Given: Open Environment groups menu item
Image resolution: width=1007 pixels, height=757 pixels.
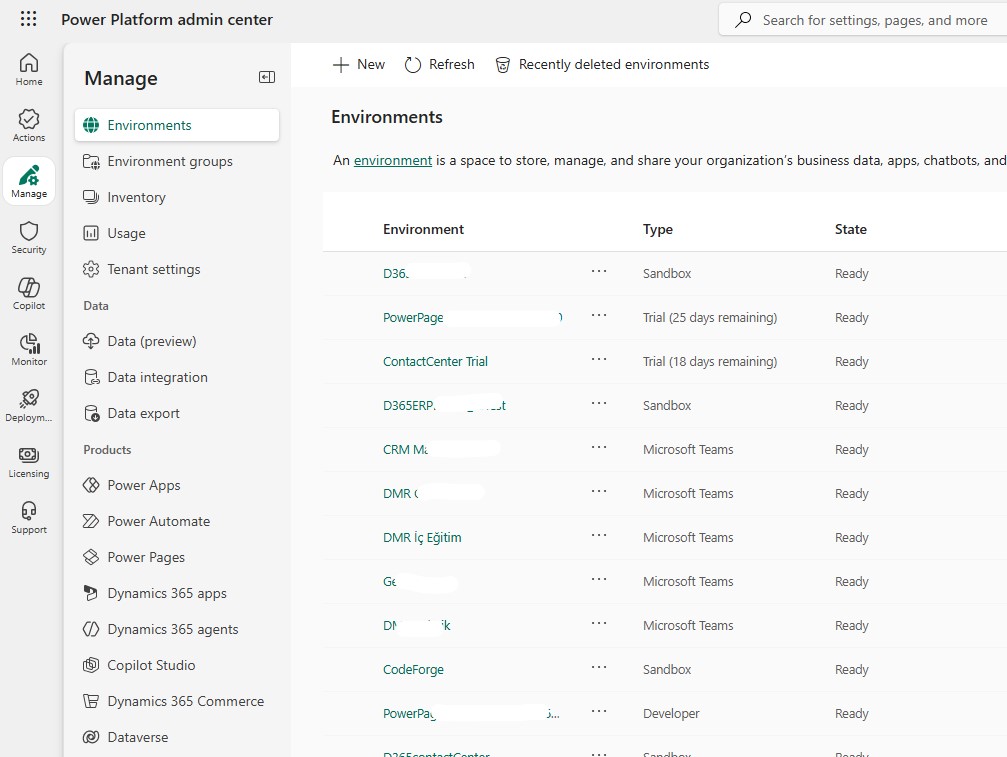Looking at the screenshot, I should [x=177, y=161].
